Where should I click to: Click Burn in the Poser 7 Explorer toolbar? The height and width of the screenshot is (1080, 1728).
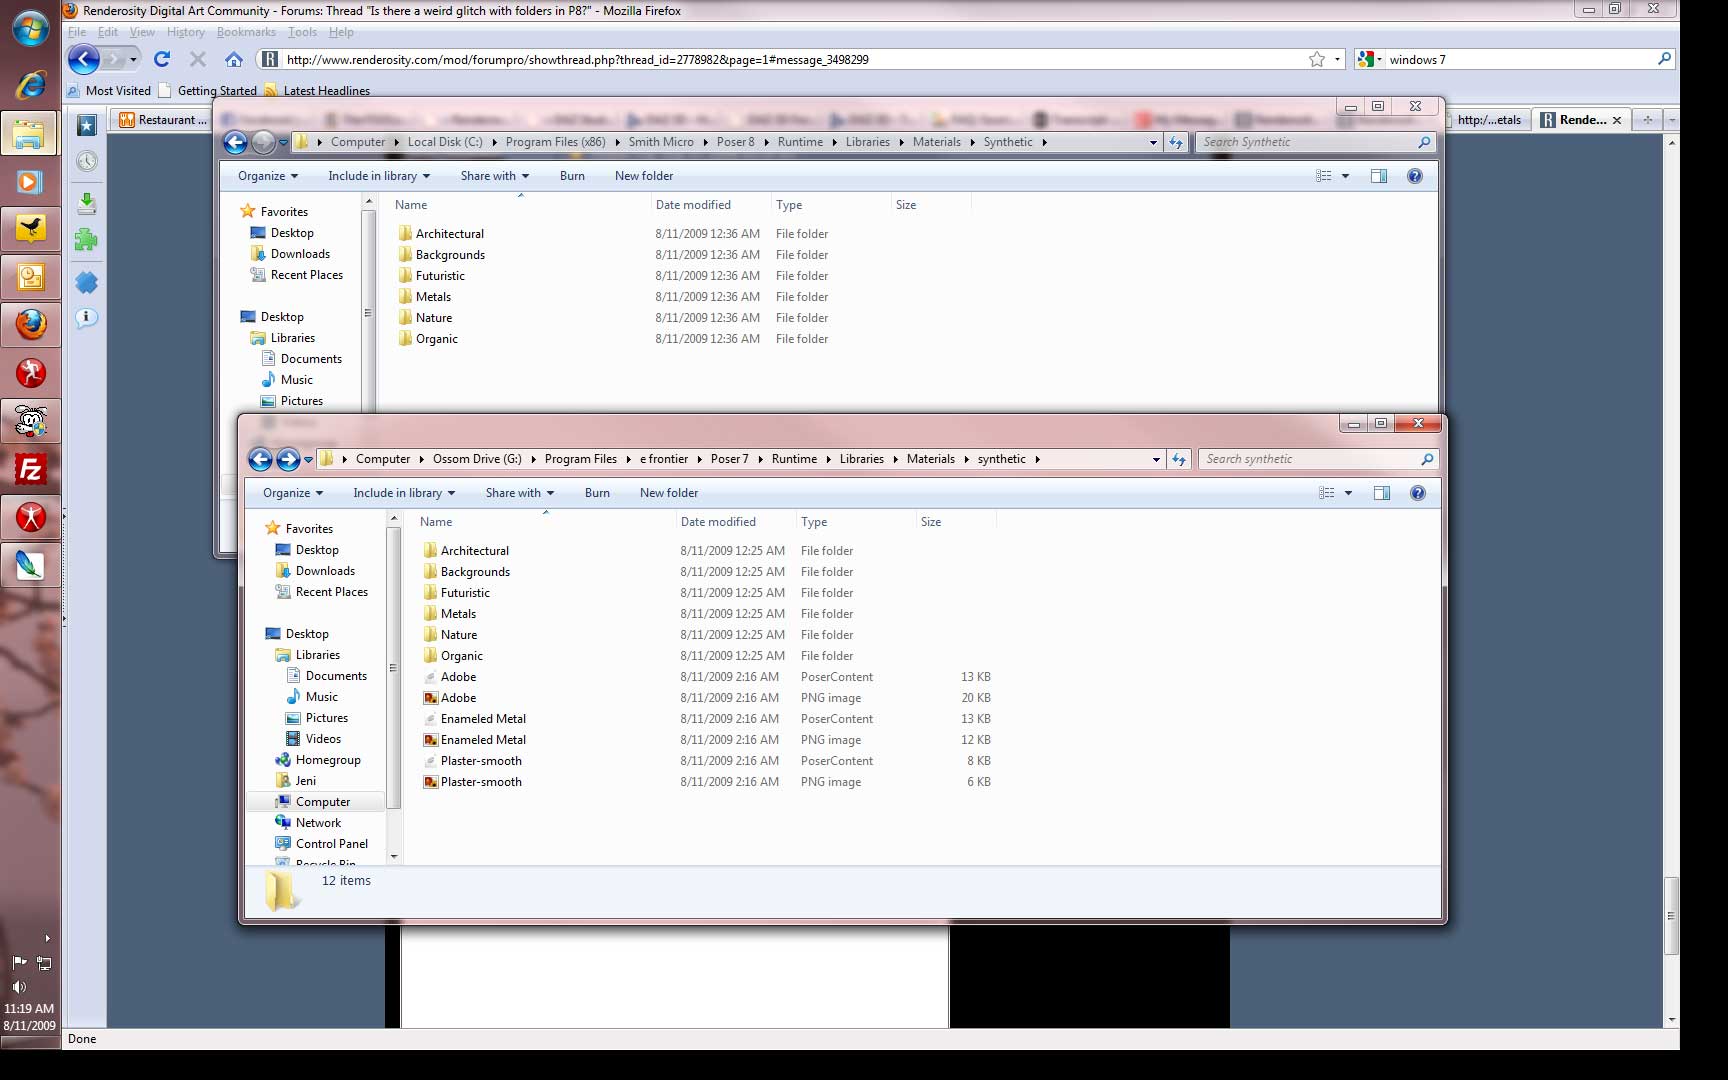(597, 493)
